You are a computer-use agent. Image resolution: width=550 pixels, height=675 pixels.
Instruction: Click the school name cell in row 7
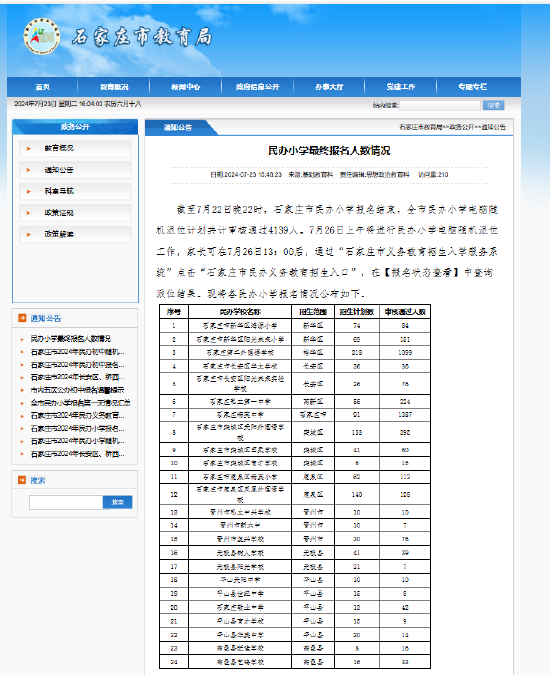pos(240,415)
